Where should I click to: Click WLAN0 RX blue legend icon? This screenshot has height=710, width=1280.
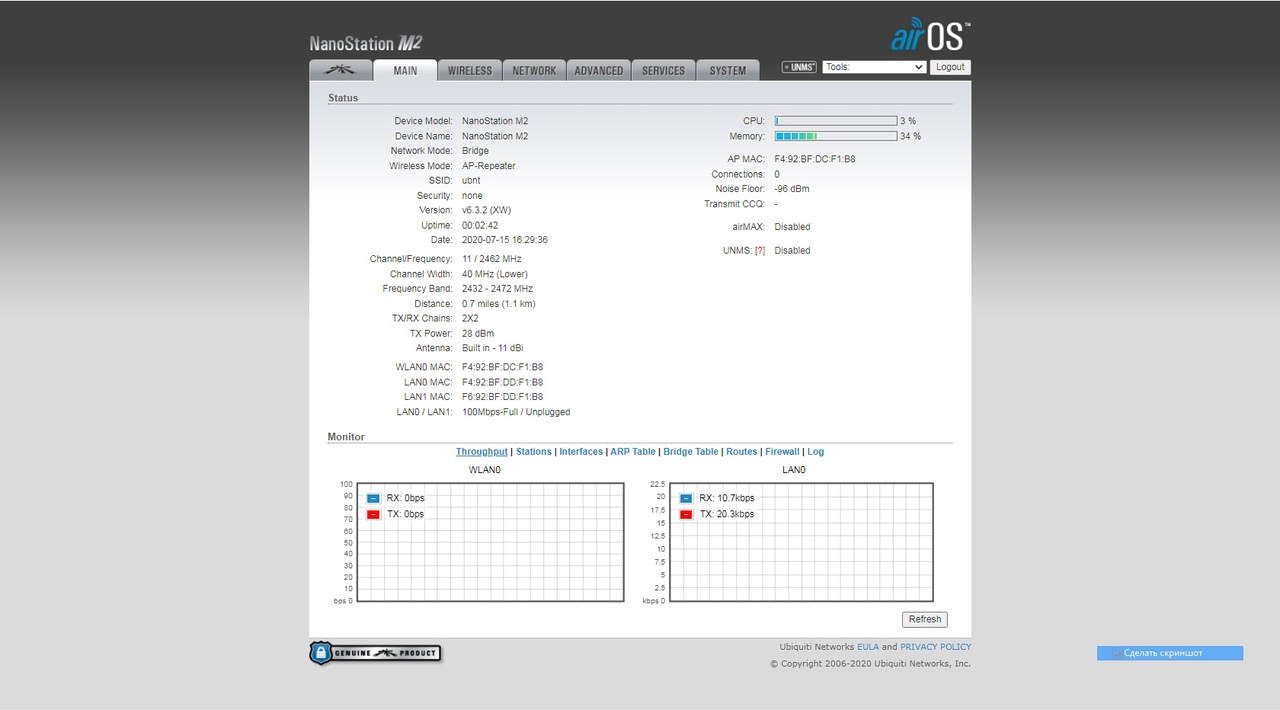pyautogui.click(x=373, y=498)
